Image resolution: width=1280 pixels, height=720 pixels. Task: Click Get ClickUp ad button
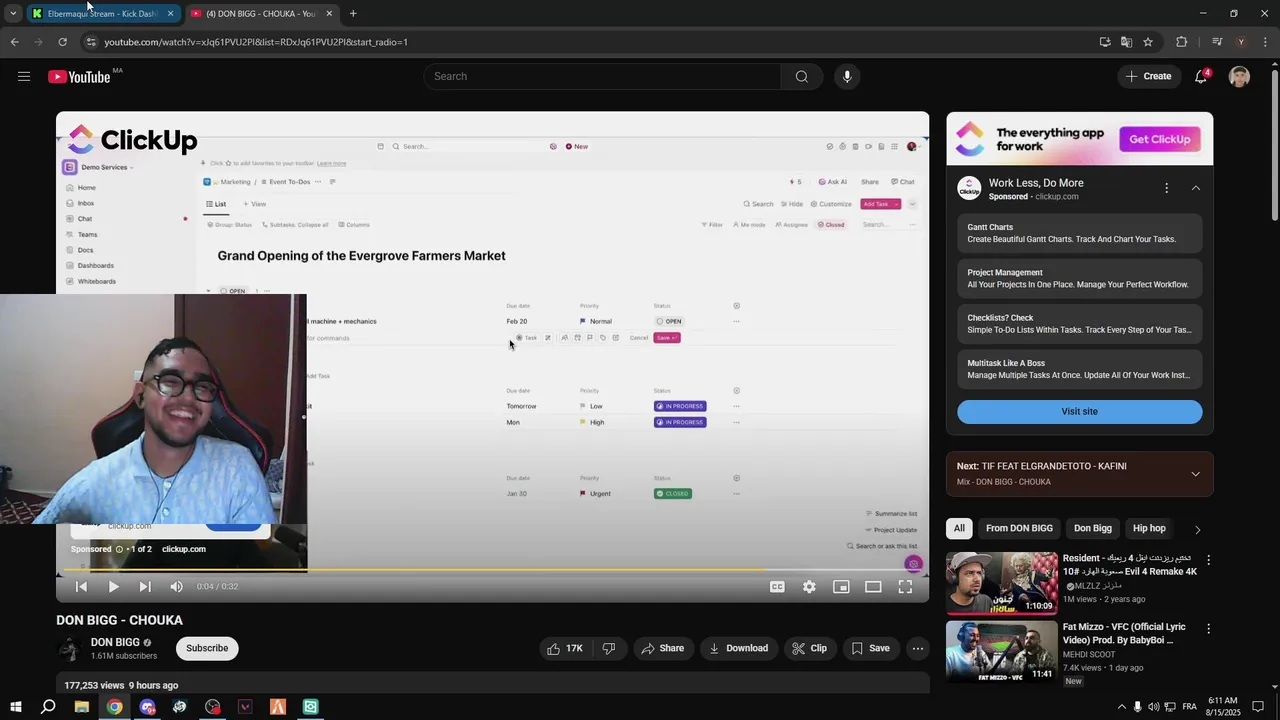(x=1160, y=139)
